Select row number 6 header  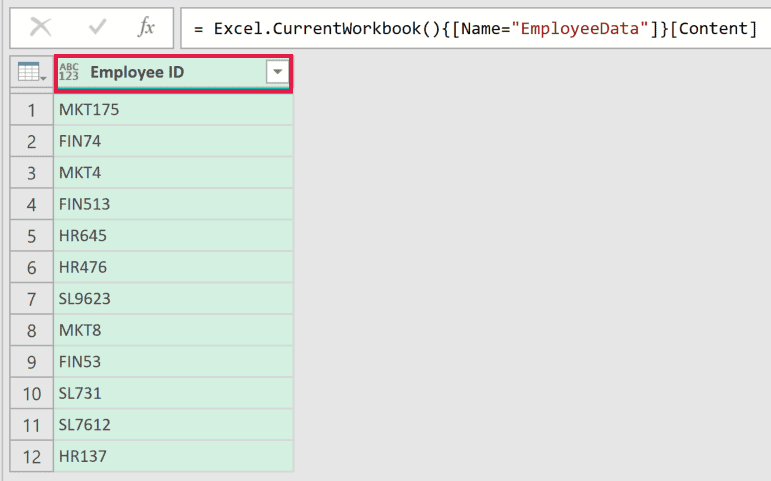pyautogui.click(x=31, y=267)
